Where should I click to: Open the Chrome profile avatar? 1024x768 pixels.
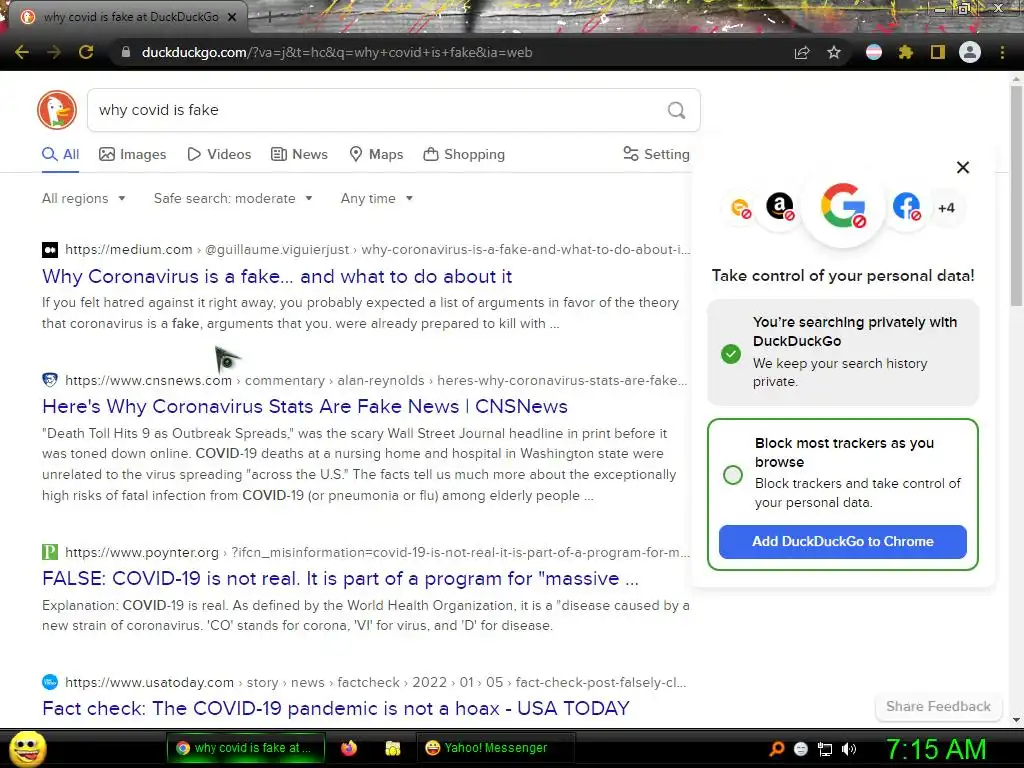(970, 52)
